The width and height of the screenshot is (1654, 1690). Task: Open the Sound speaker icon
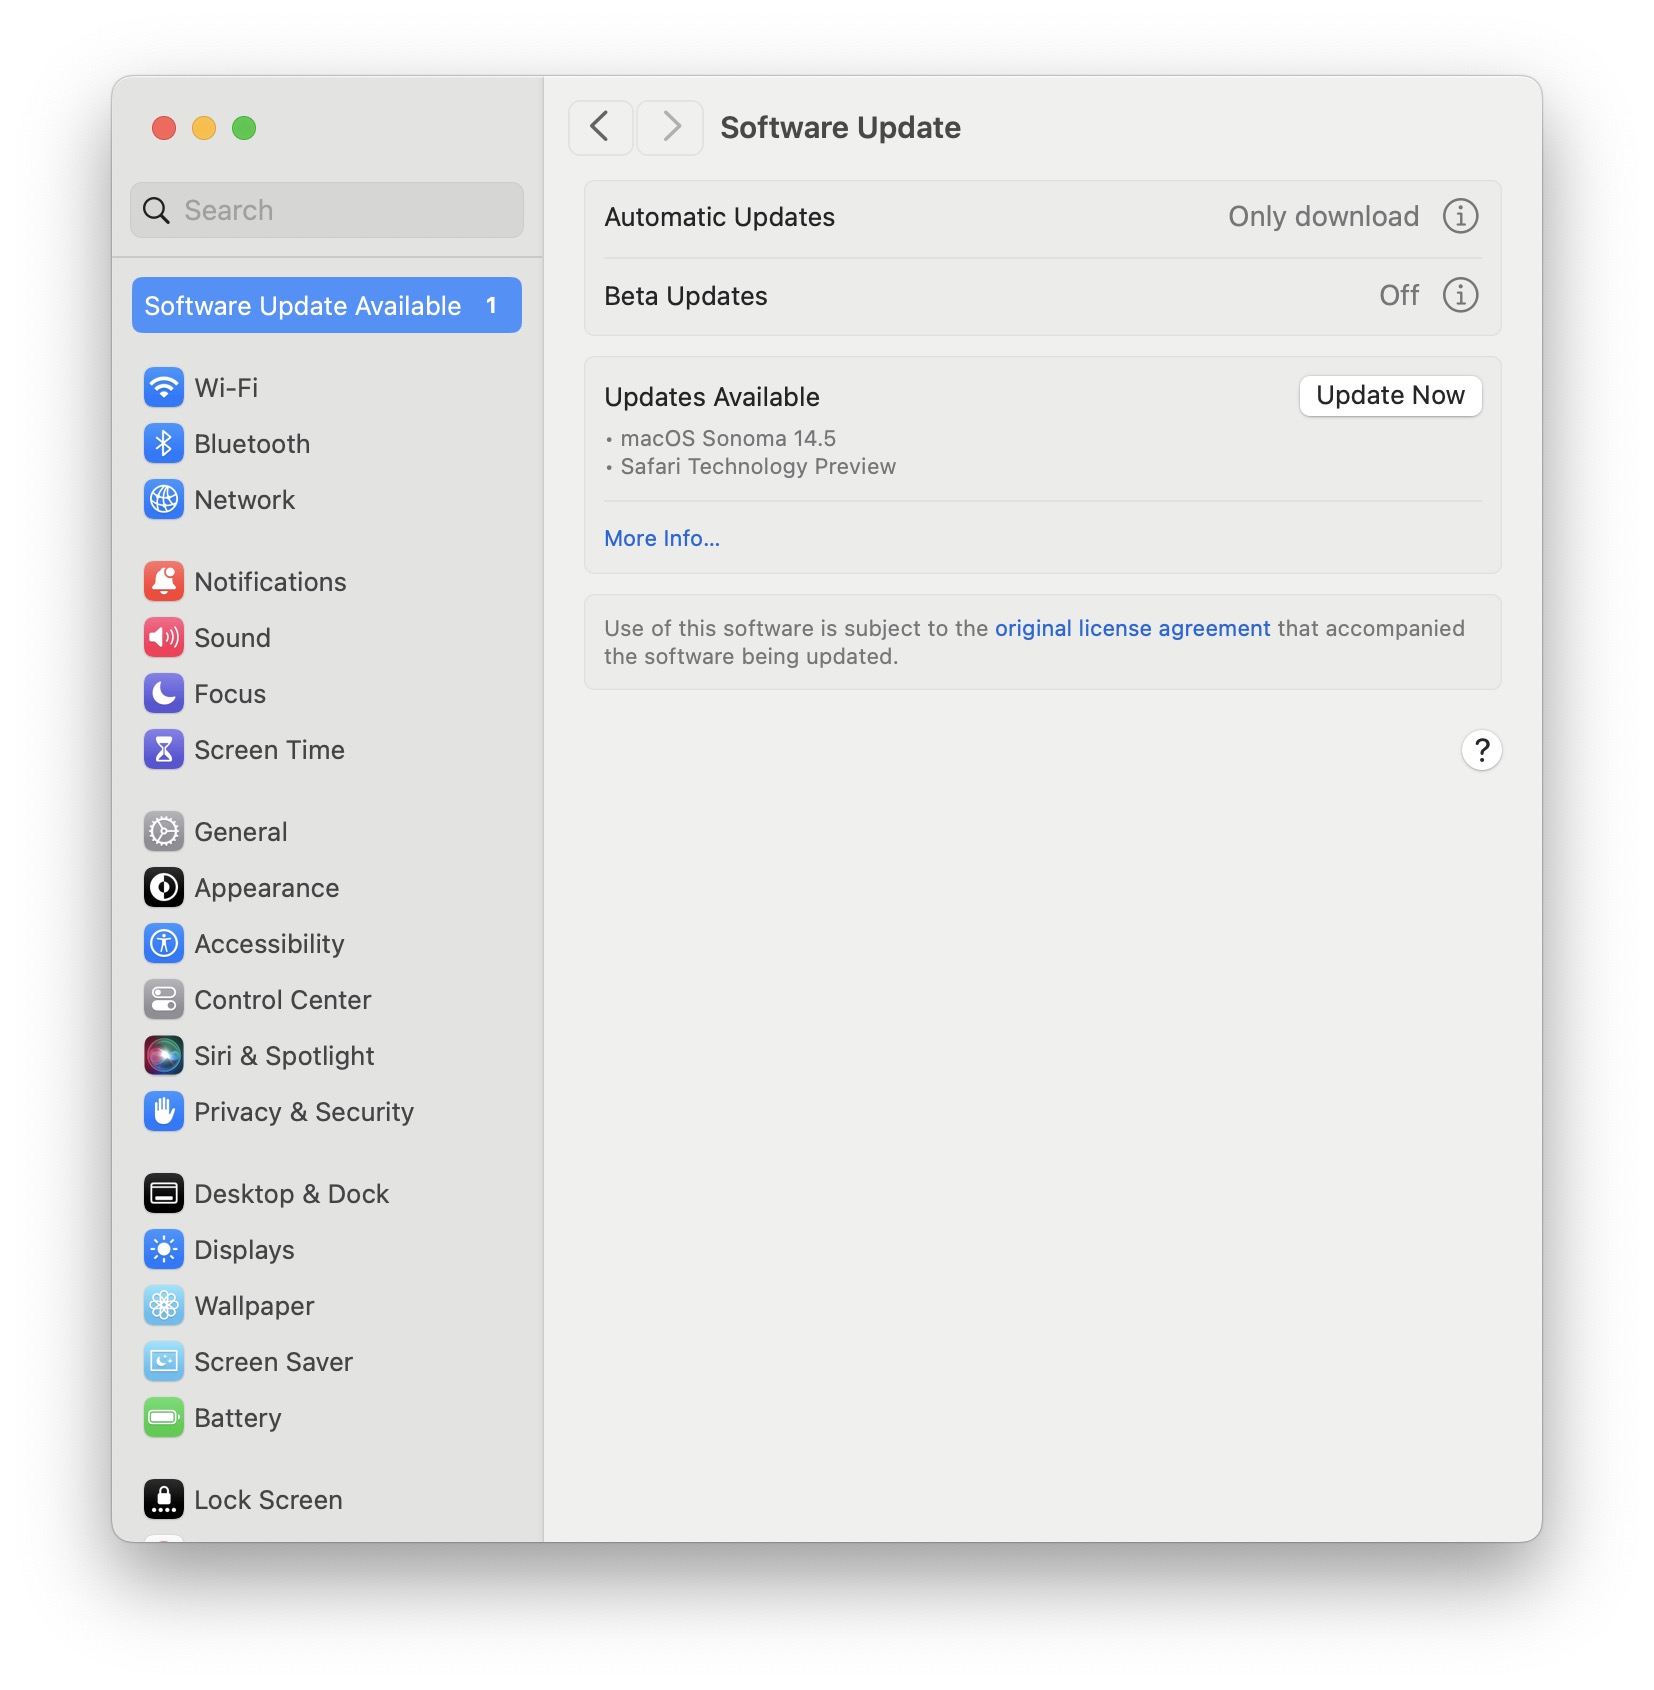pyautogui.click(x=163, y=638)
